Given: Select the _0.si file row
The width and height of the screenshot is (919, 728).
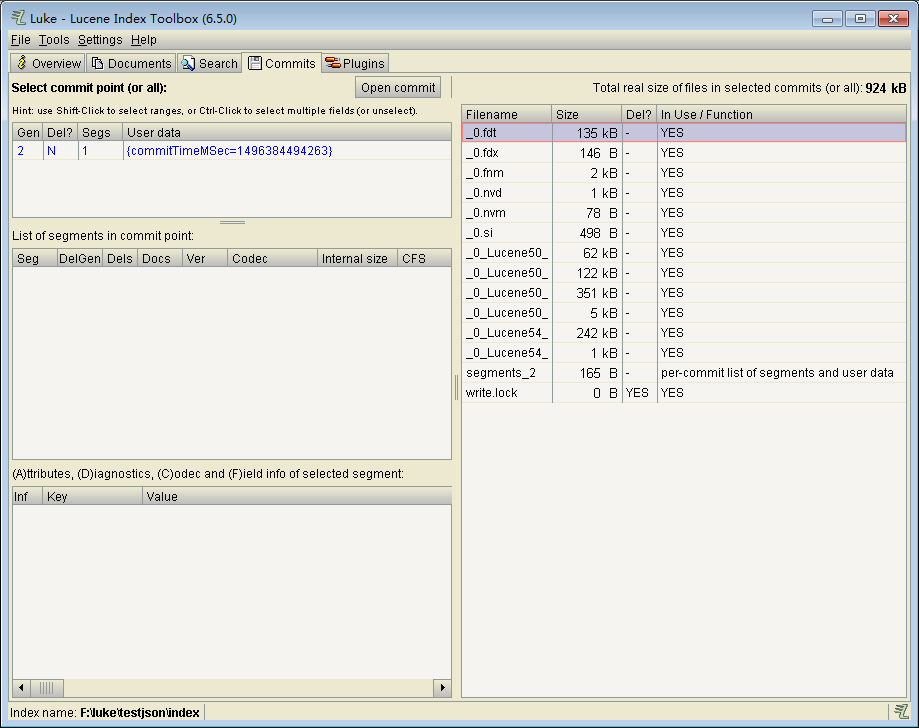Looking at the screenshot, I should (684, 233).
